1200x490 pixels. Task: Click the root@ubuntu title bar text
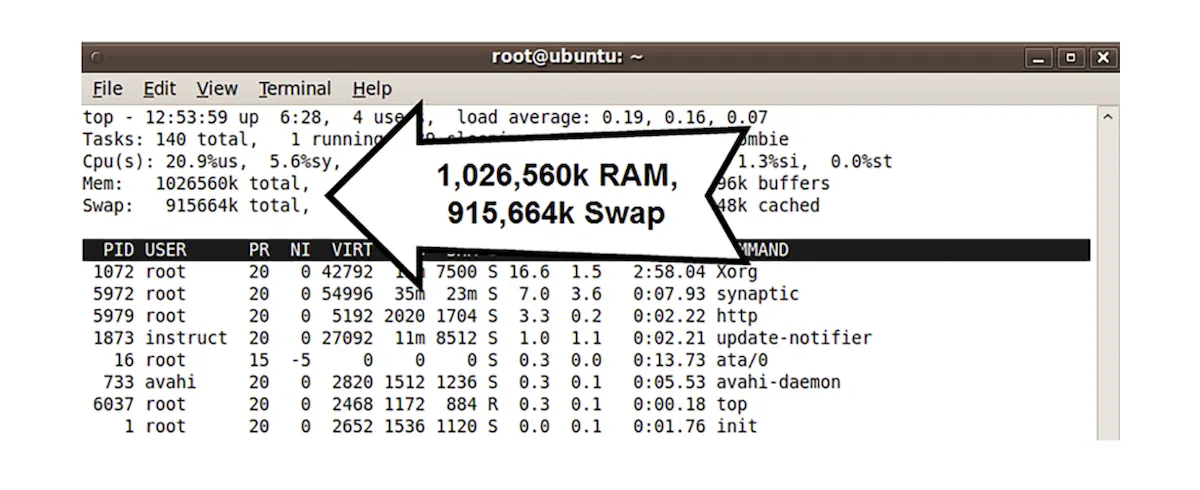coord(567,57)
